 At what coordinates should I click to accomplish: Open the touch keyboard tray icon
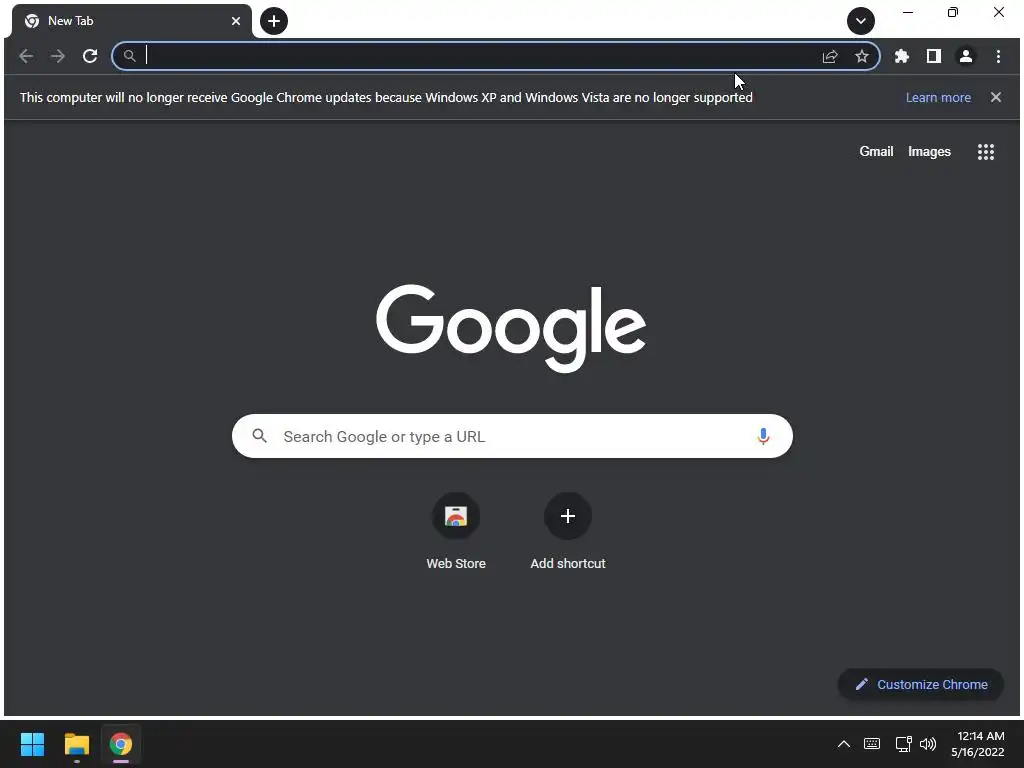click(872, 744)
